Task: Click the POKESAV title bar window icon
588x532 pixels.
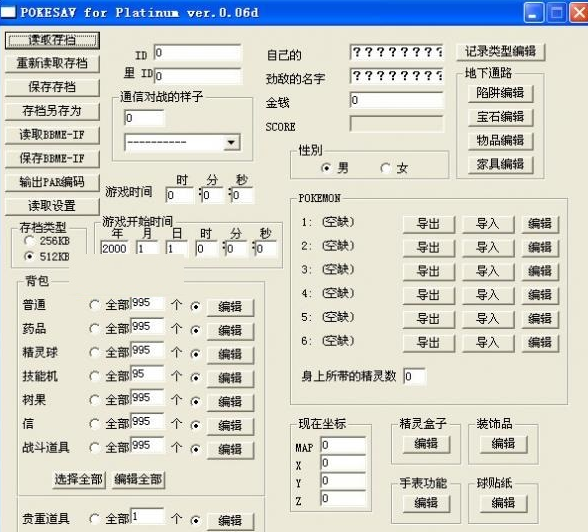Action: (x=8, y=12)
